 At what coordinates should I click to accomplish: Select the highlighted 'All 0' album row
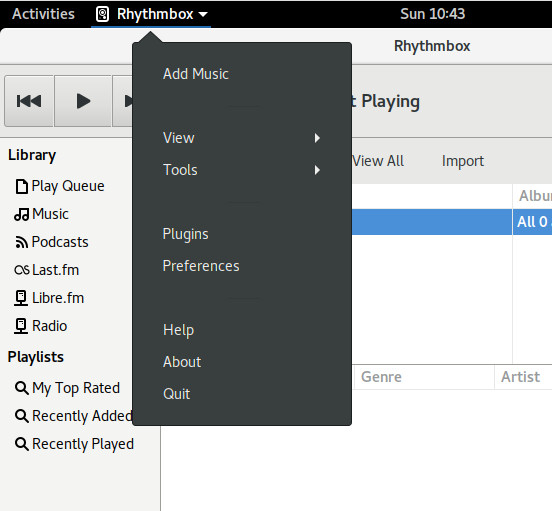(x=532, y=222)
